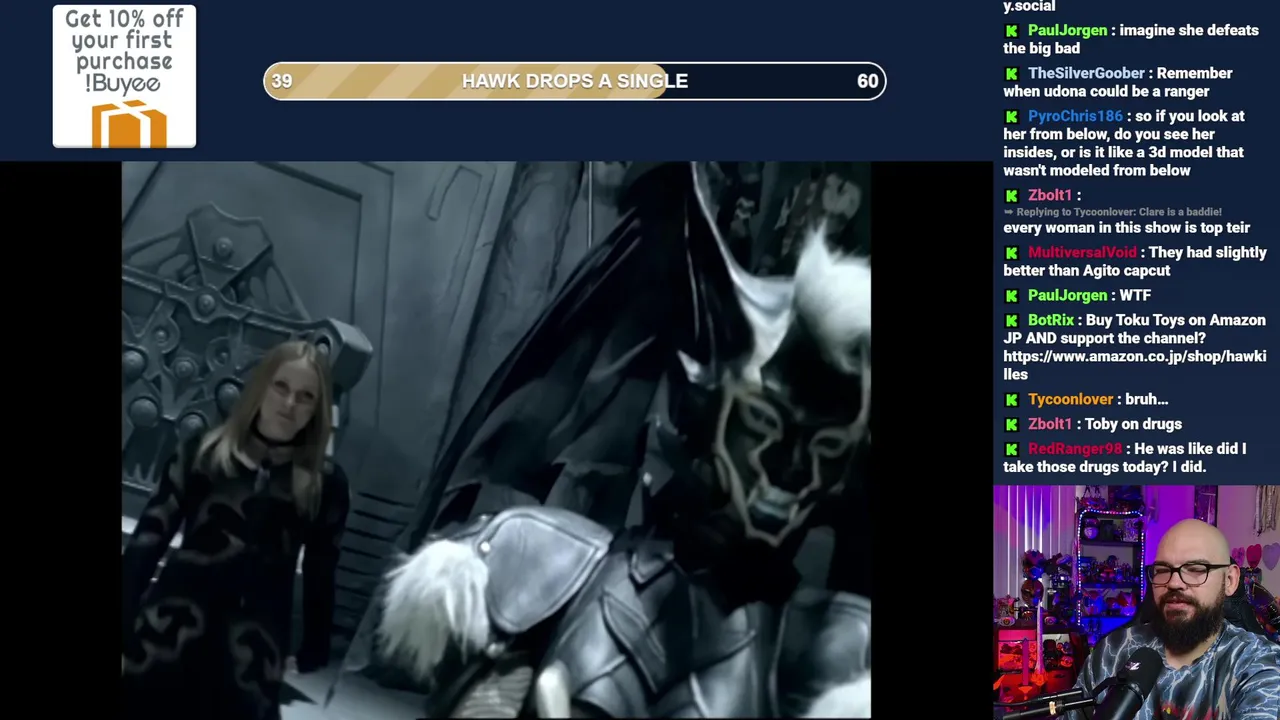Click the Kick badge next to MultiversalVoid
Viewport: 1280px width, 720px height.
(x=1012, y=253)
